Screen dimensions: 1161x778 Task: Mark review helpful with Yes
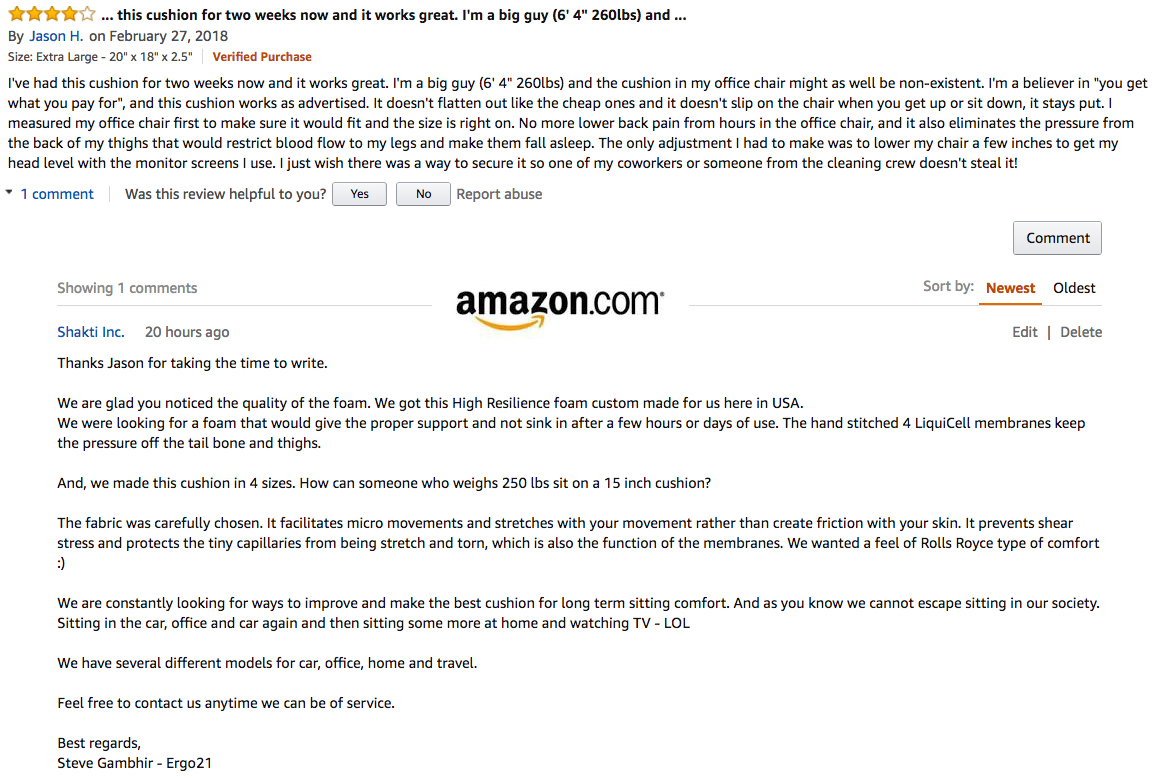click(359, 194)
